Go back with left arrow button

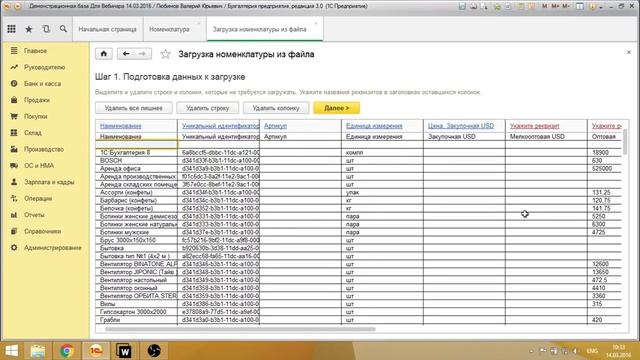(x=126, y=54)
